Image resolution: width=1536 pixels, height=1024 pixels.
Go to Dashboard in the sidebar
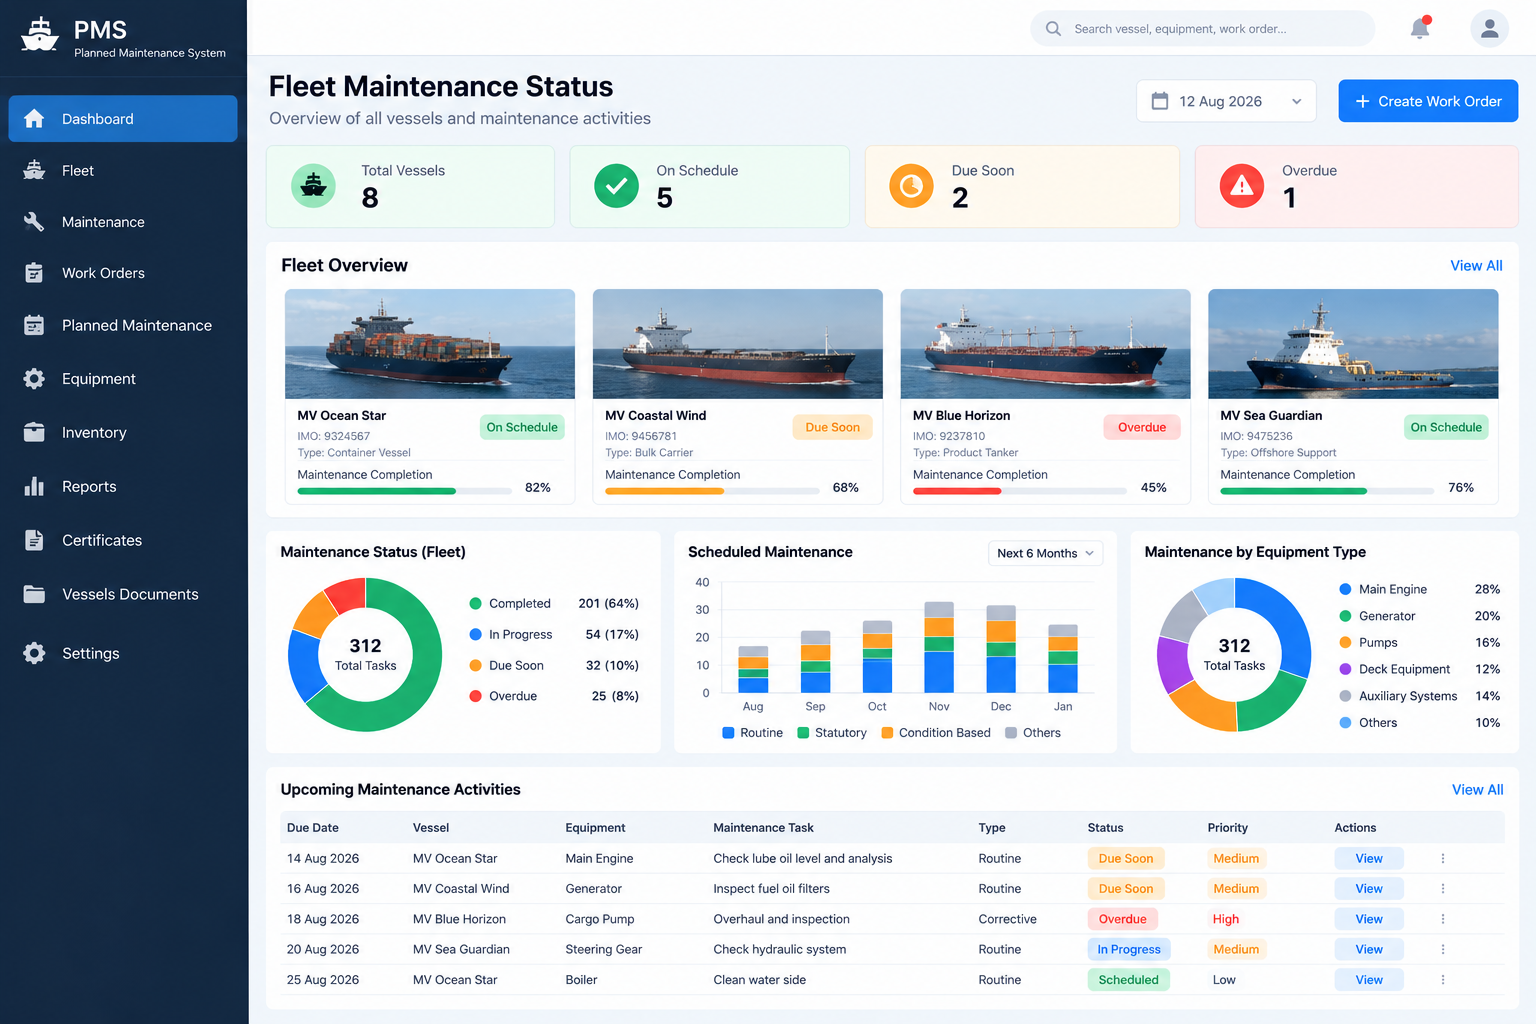click(x=123, y=119)
